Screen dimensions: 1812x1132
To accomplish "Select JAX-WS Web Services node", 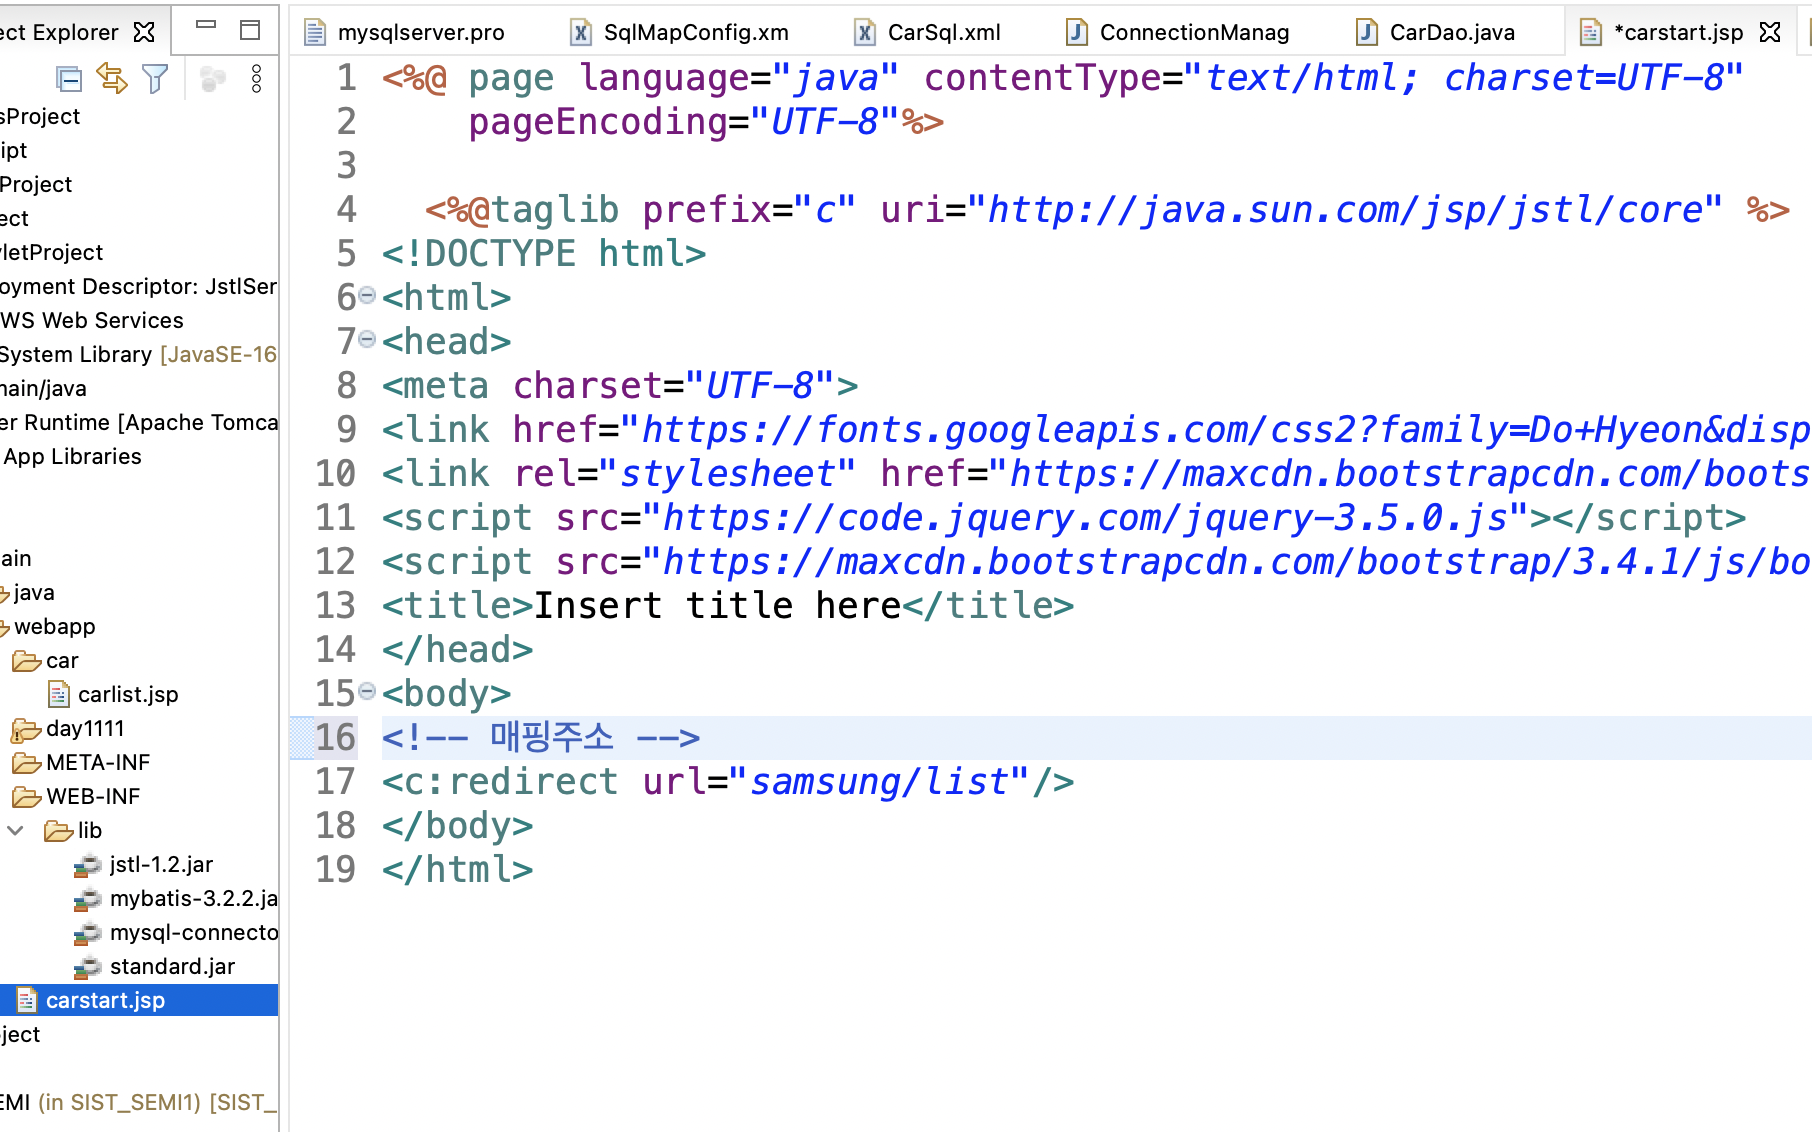I will [92, 320].
